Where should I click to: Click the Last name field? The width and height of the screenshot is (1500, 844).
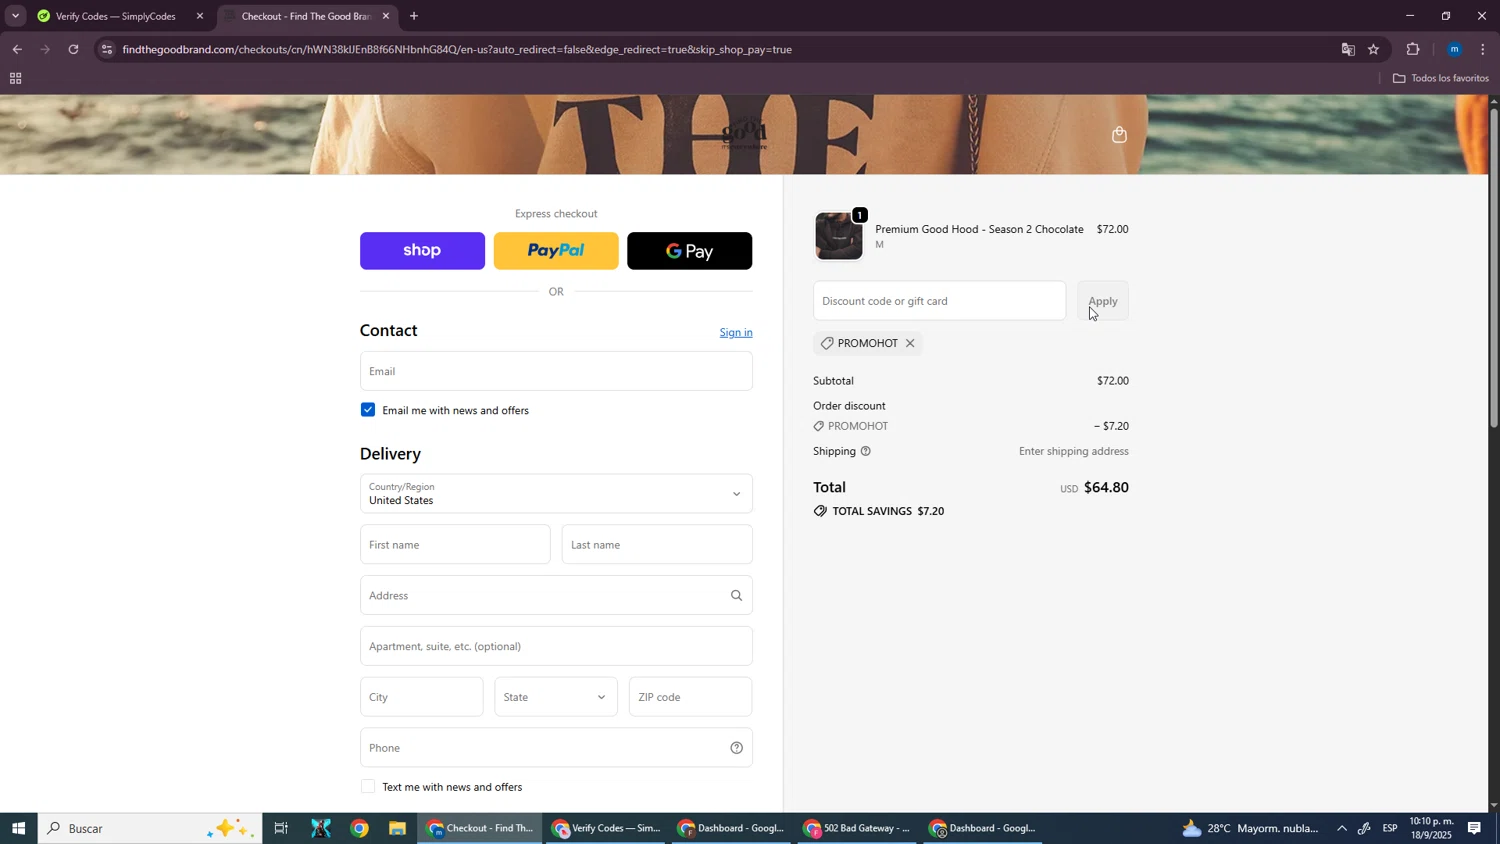[657, 545]
